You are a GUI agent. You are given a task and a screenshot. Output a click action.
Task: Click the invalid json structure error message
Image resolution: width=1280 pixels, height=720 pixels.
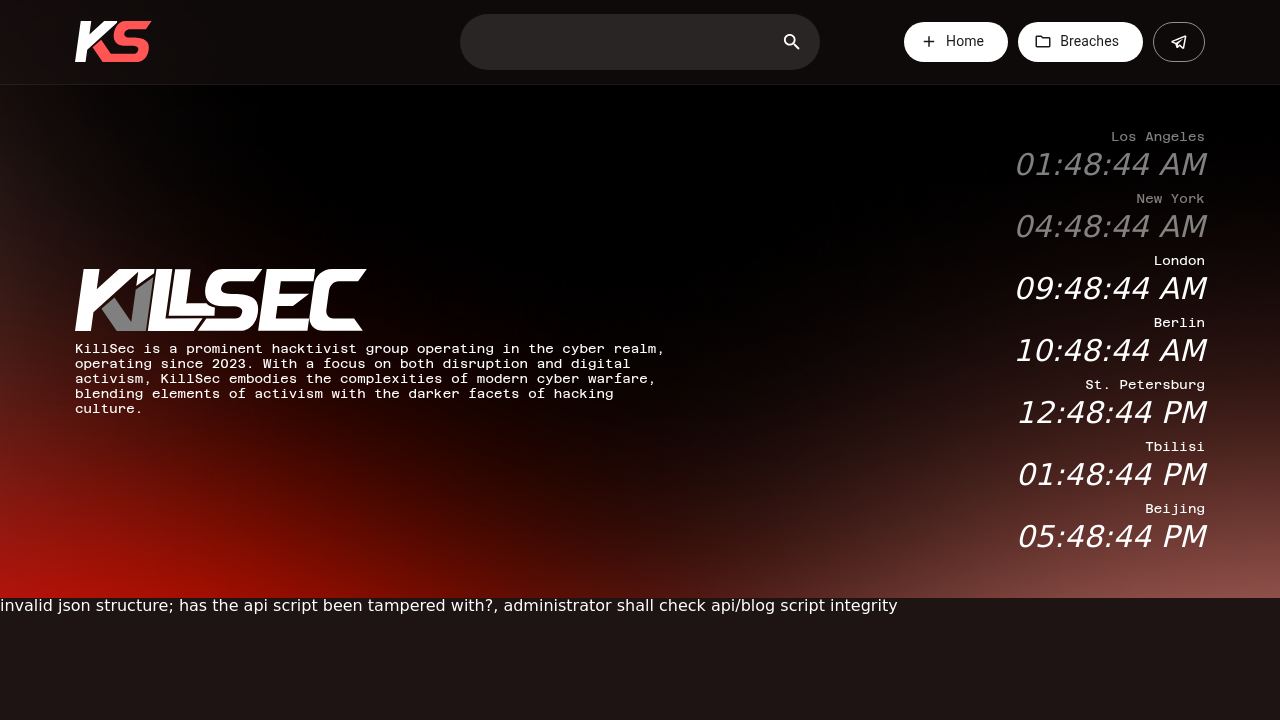[449, 606]
